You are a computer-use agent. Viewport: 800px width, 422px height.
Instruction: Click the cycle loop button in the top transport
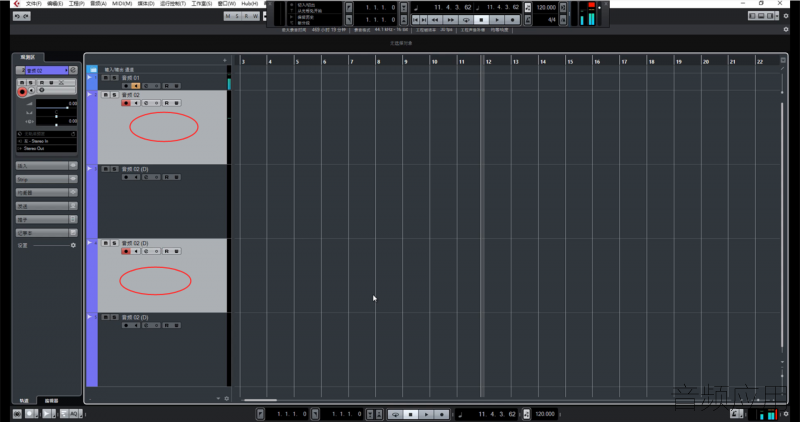[x=466, y=20]
